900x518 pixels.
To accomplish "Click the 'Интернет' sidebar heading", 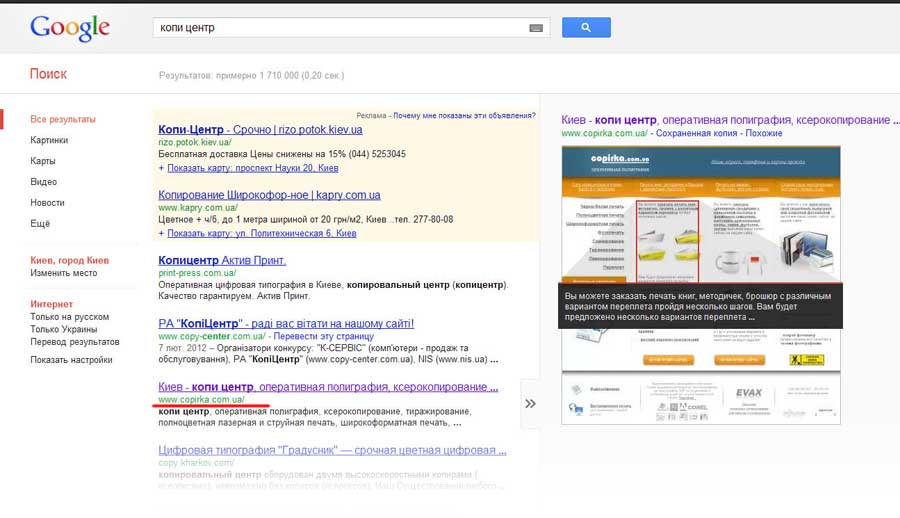I will [x=52, y=304].
